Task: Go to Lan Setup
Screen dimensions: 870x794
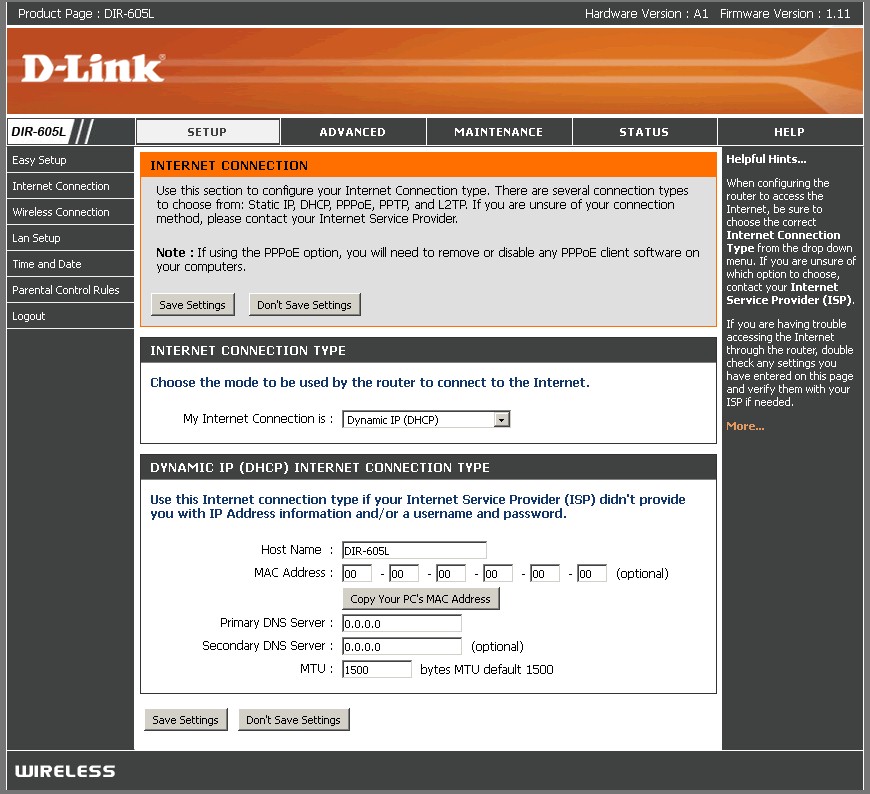Action: click(x=70, y=238)
